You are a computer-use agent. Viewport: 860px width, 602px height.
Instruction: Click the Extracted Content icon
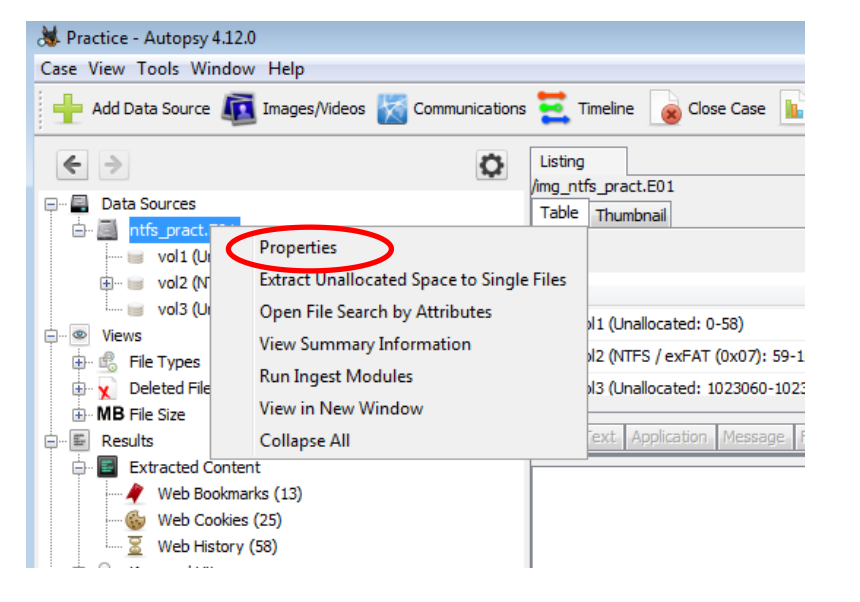click(x=108, y=467)
